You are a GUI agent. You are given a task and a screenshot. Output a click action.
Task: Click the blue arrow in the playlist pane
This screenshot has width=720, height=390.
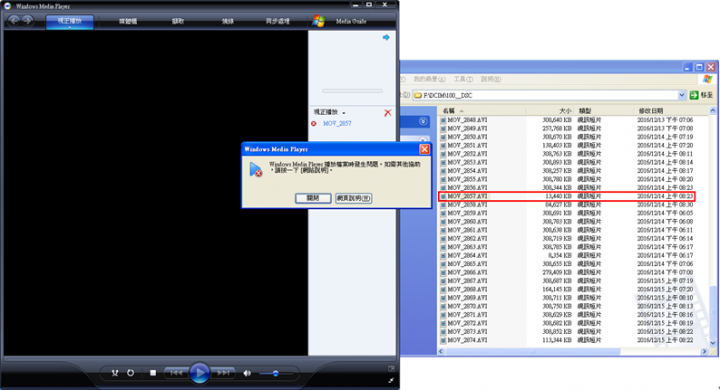click(386, 38)
